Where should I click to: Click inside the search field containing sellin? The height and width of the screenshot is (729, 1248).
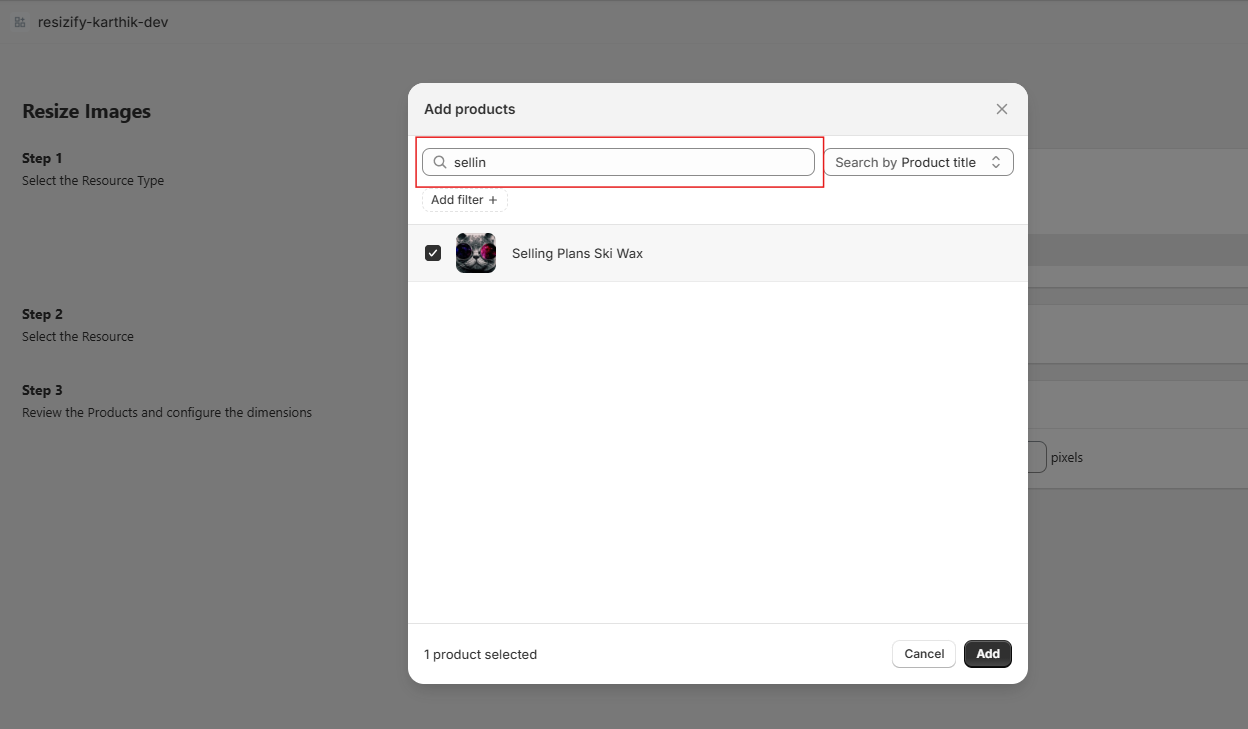(620, 161)
